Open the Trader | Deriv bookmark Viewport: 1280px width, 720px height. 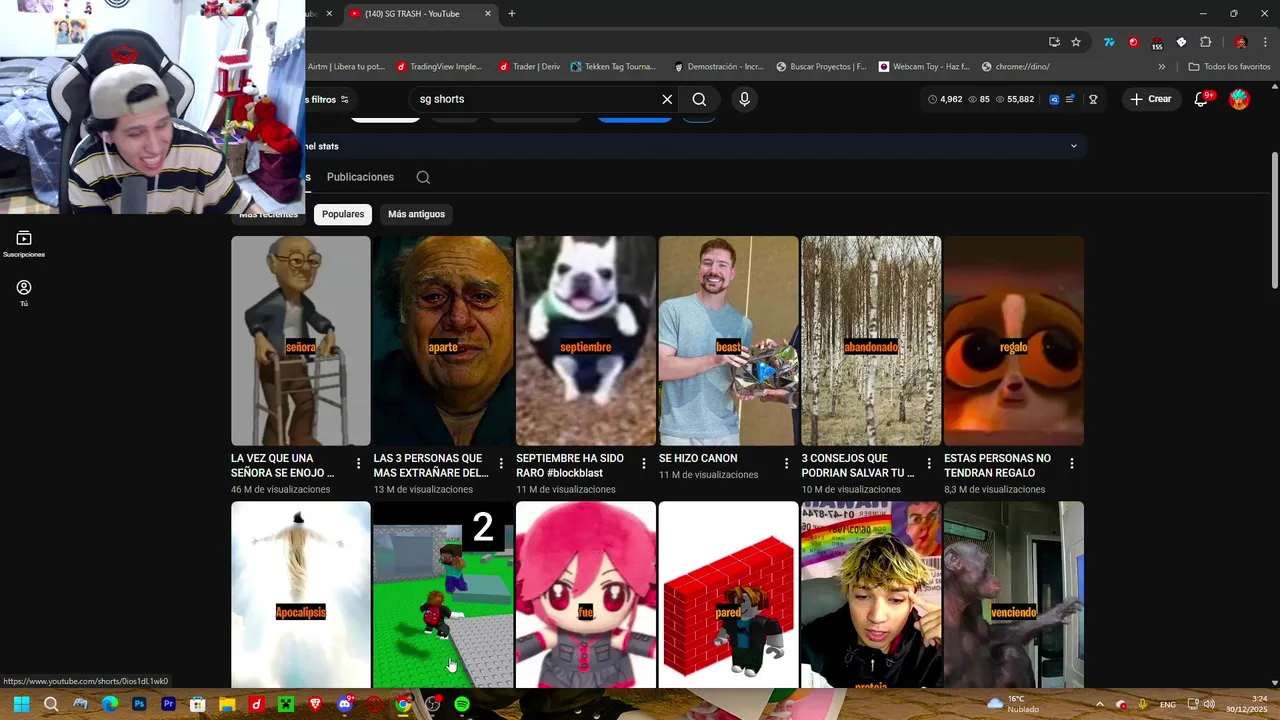click(x=529, y=67)
